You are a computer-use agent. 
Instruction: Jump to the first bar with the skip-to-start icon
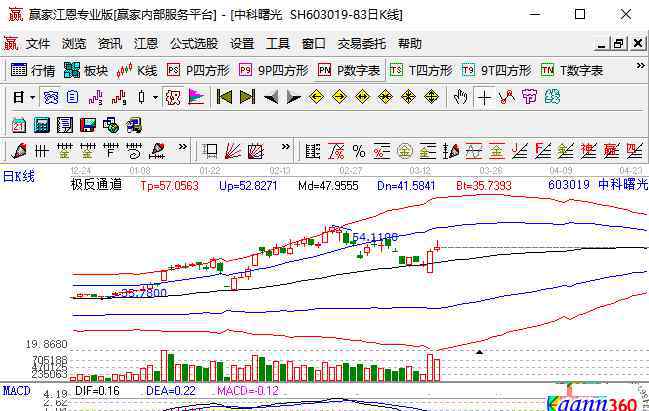pos(224,97)
